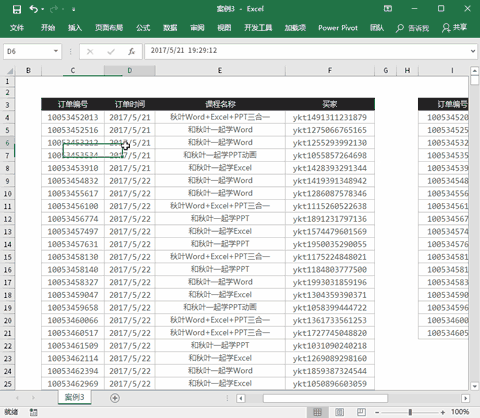Click the Undo arrow icon
480x418 pixels.
(34, 9)
